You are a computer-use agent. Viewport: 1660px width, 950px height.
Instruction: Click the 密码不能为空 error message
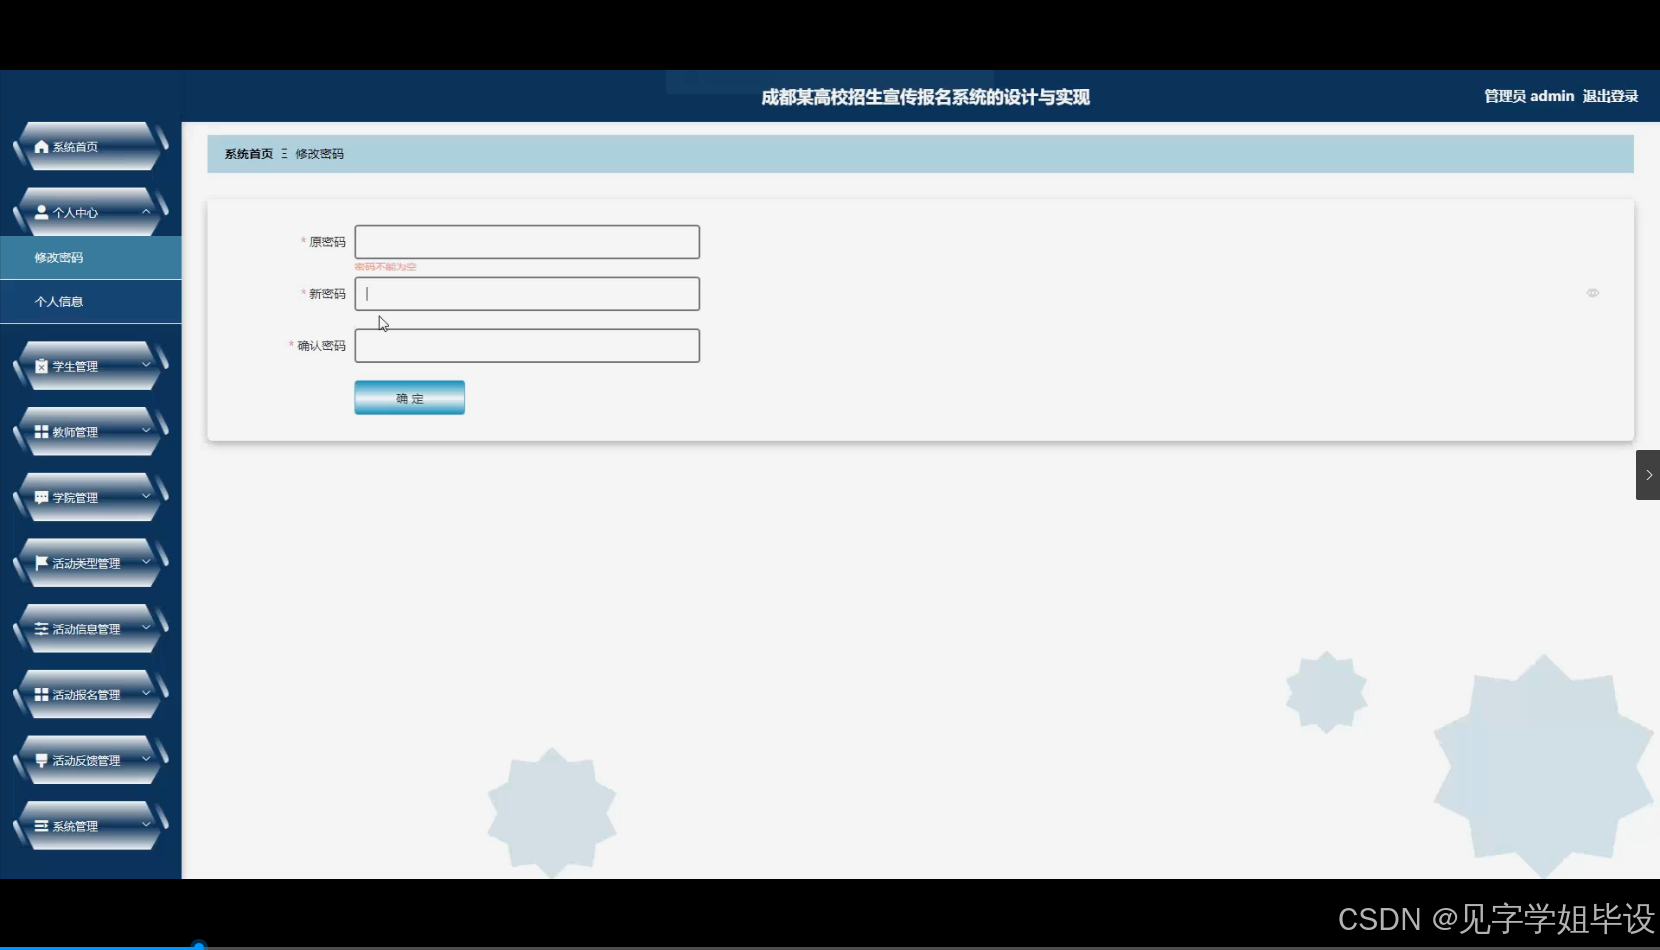pos(386,267)
